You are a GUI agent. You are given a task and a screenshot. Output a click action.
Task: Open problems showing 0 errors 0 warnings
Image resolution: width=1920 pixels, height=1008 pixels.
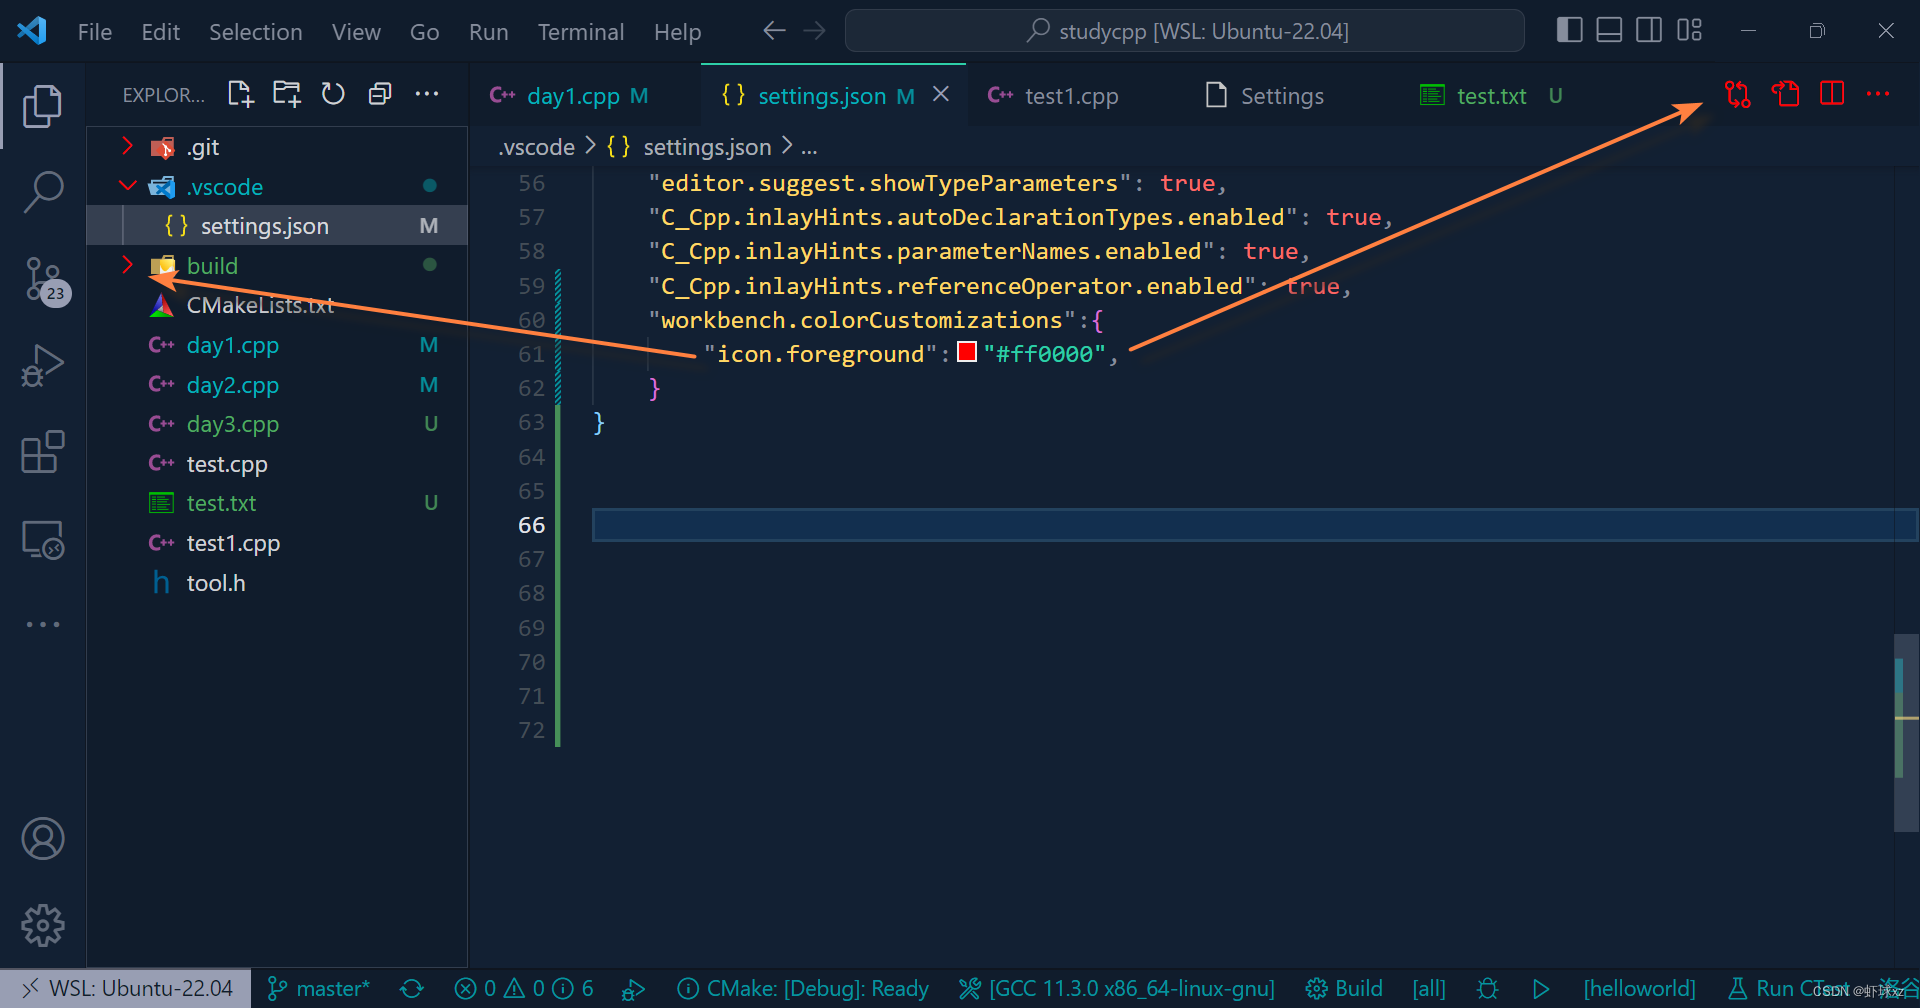pos(523,989)
